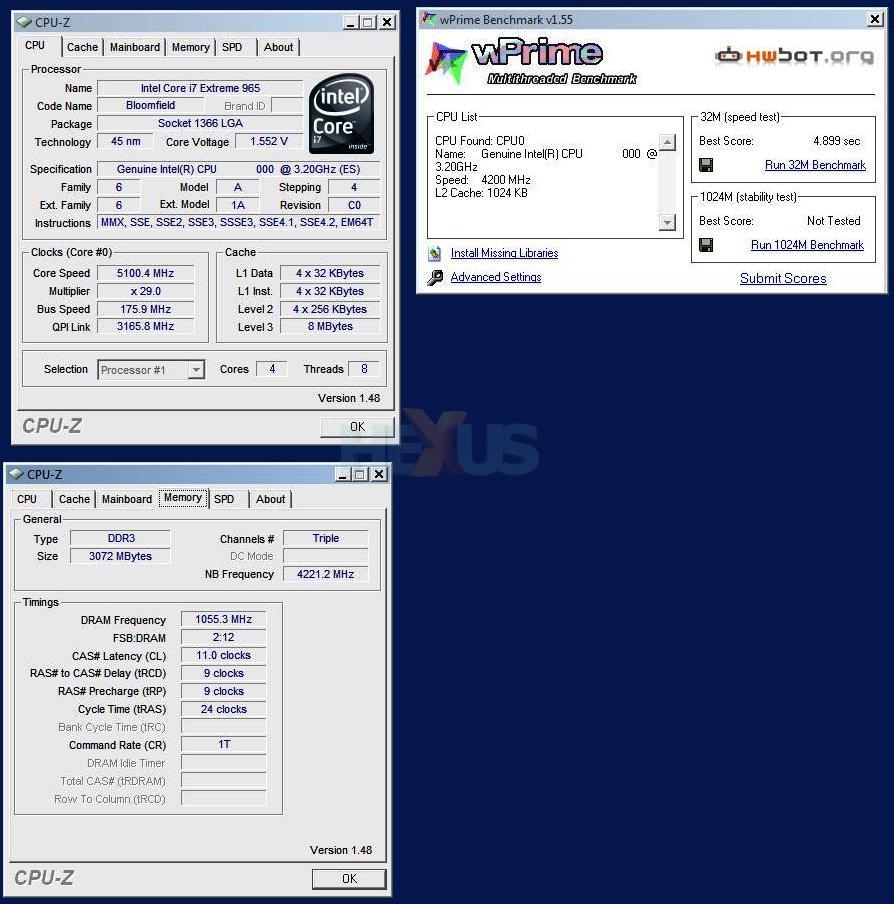The height and width of the screenshot is (904, 894).
Task: Click the Core Speed value 5100.4 MHz
Action: 145,273
